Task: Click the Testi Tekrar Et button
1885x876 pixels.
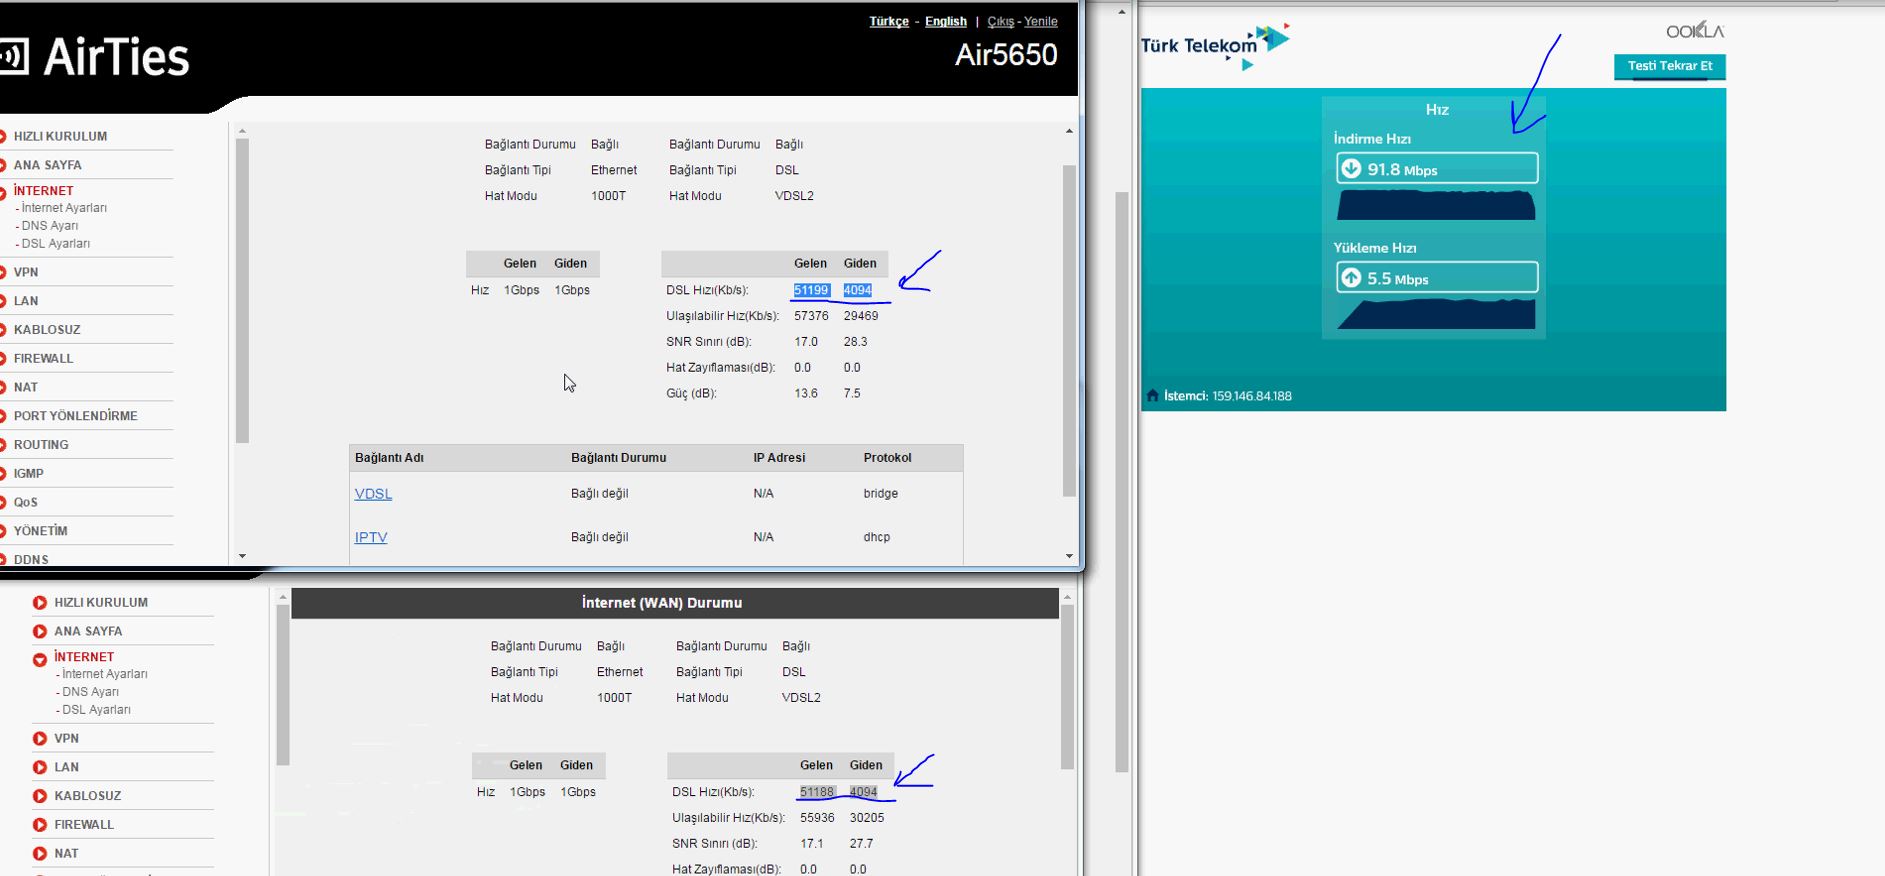Action: (x=1669, y=67)
